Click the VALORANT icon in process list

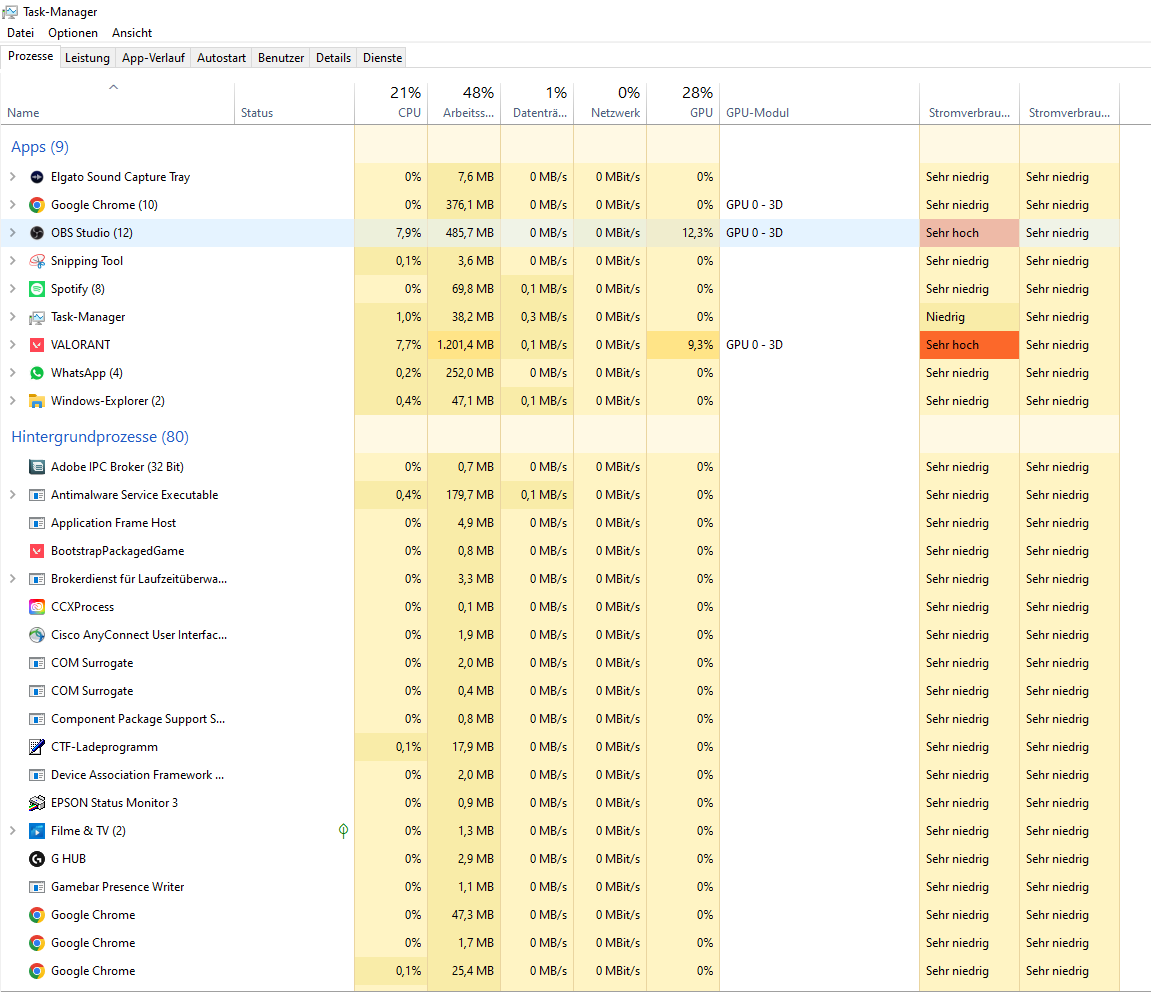point(37,345)
